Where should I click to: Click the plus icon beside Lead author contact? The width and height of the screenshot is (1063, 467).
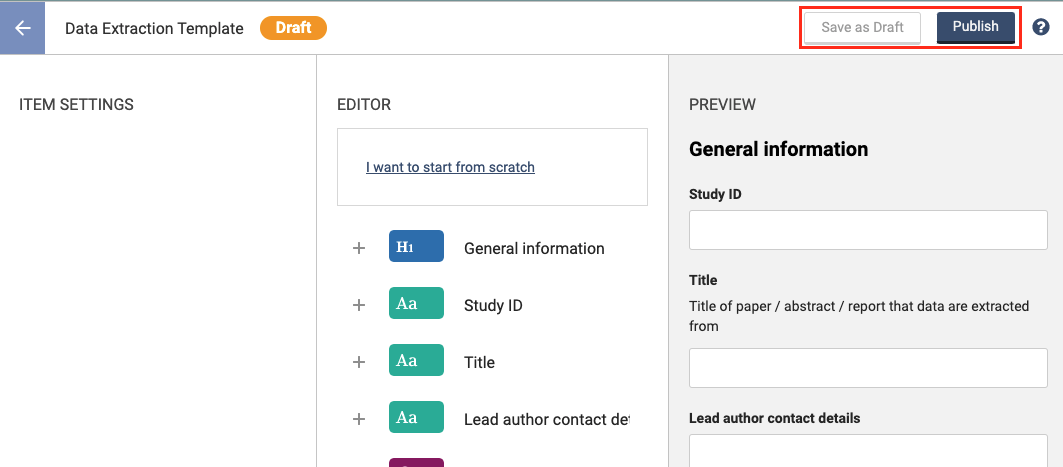[359, 419]
